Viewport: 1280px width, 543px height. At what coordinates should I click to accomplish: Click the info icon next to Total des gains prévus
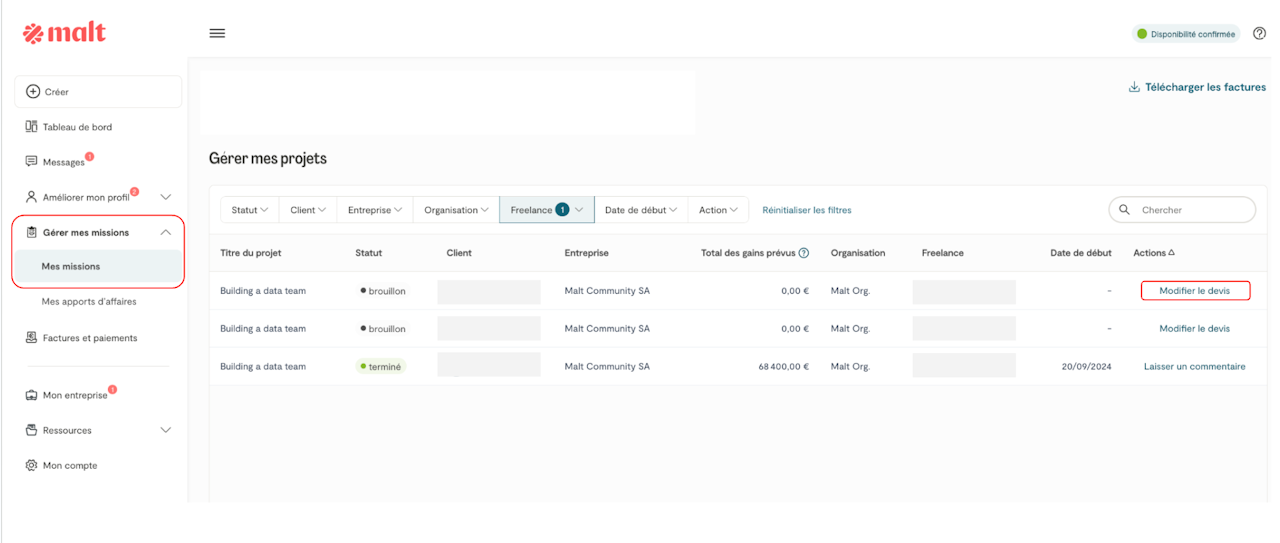pos(804,253)
